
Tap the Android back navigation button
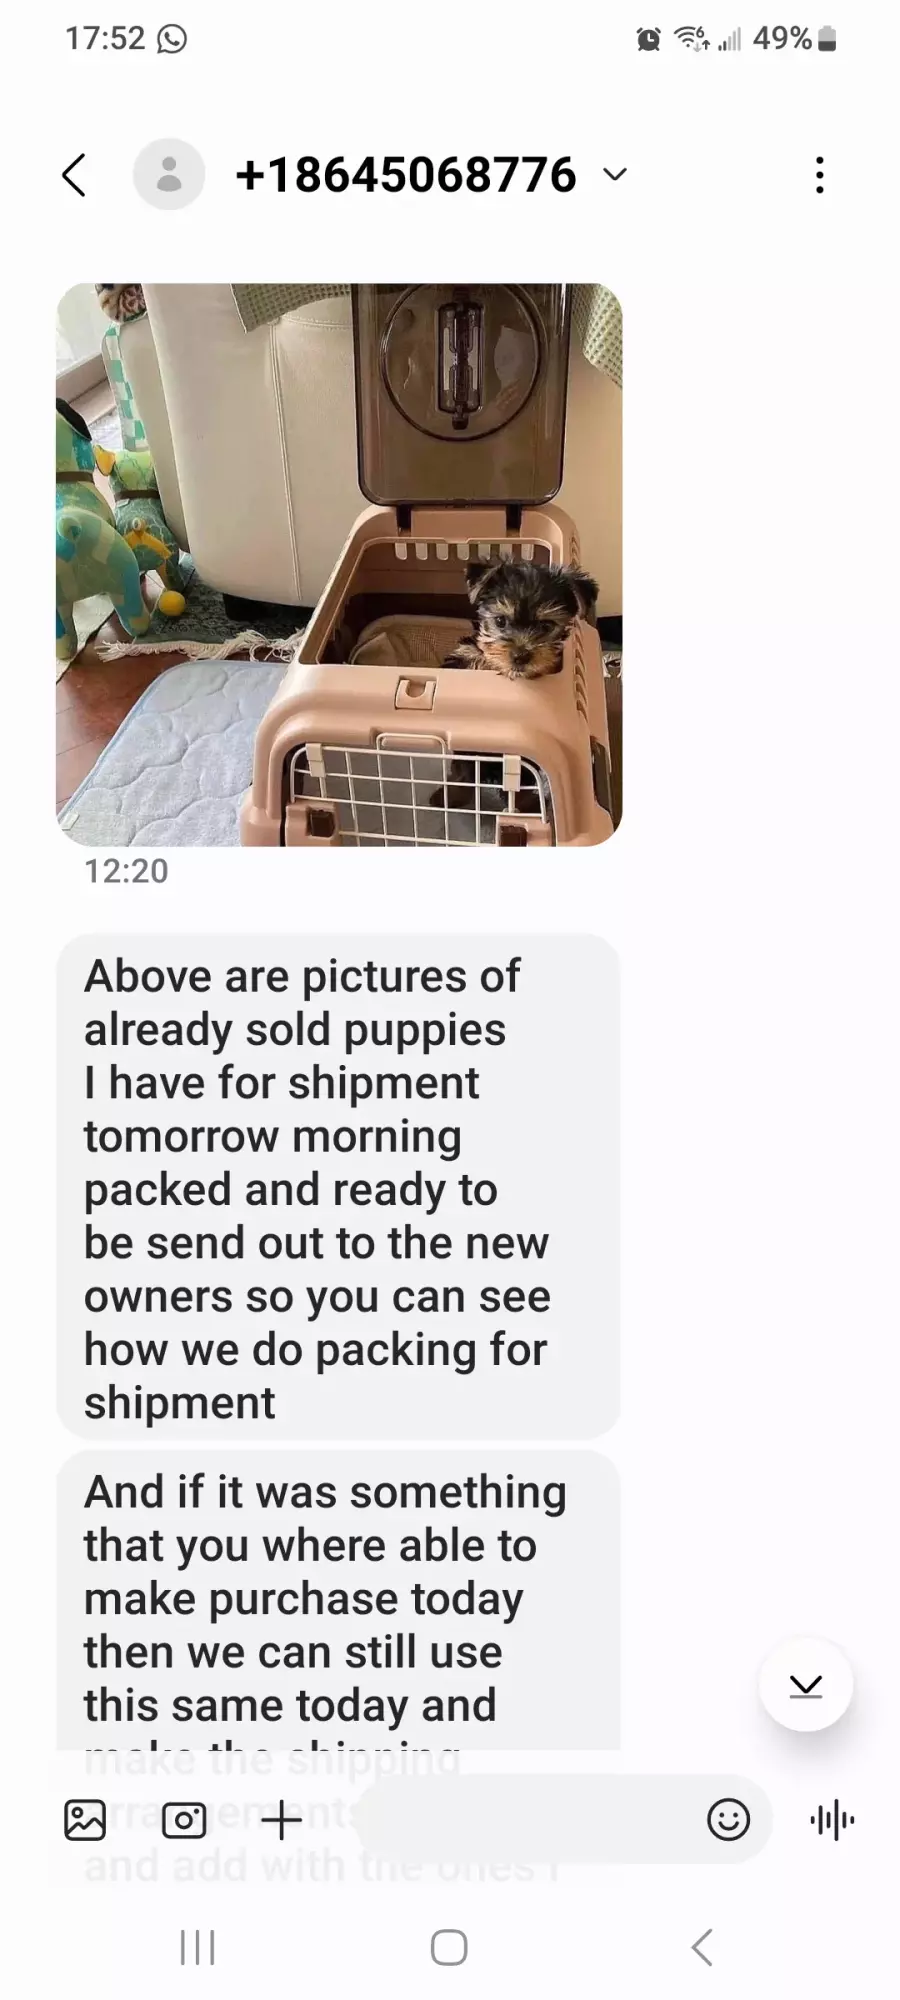point(702,1947)
